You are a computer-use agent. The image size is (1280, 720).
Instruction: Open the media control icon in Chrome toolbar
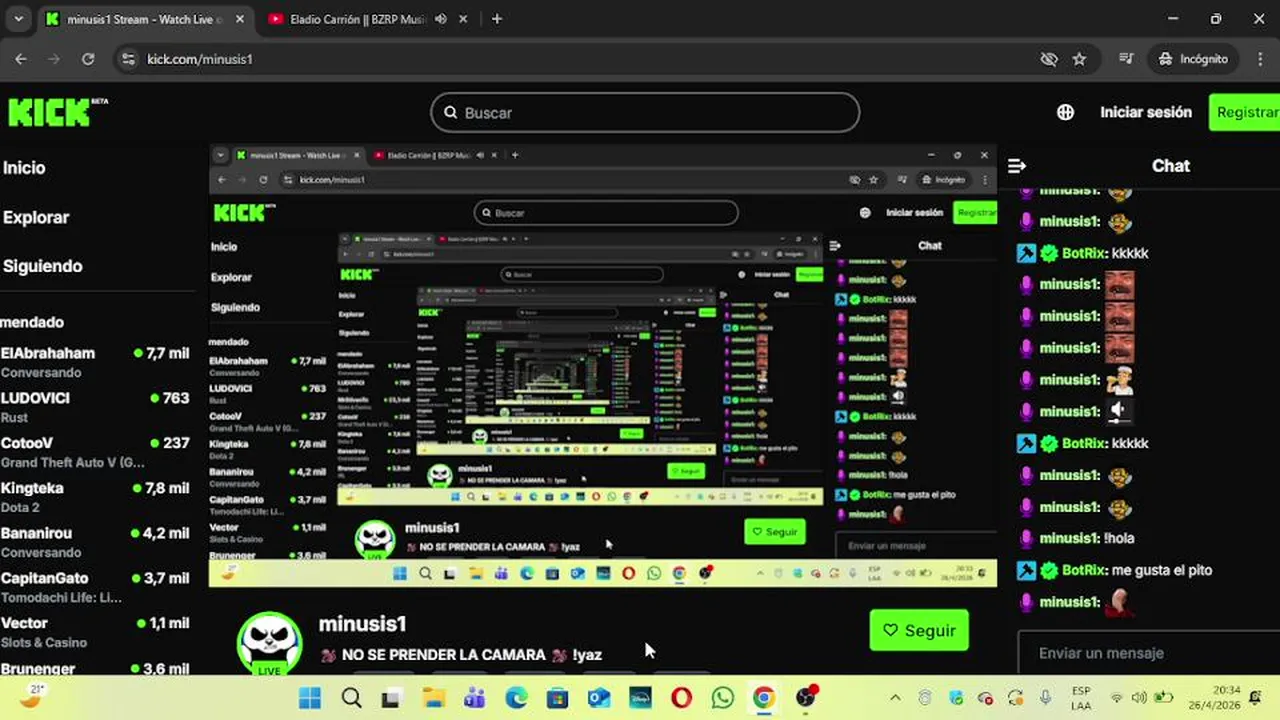tap(1127, 59)
